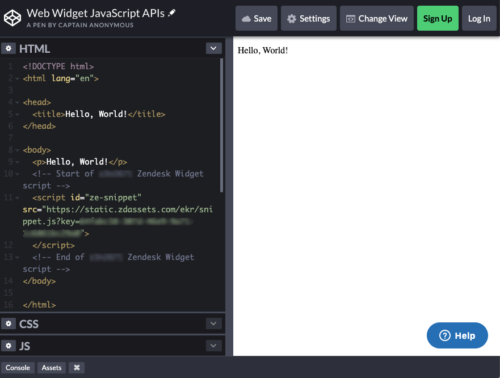Open the pen Settings
The width and height of the screenshot is (500, 378).
[x=309, y=18]
